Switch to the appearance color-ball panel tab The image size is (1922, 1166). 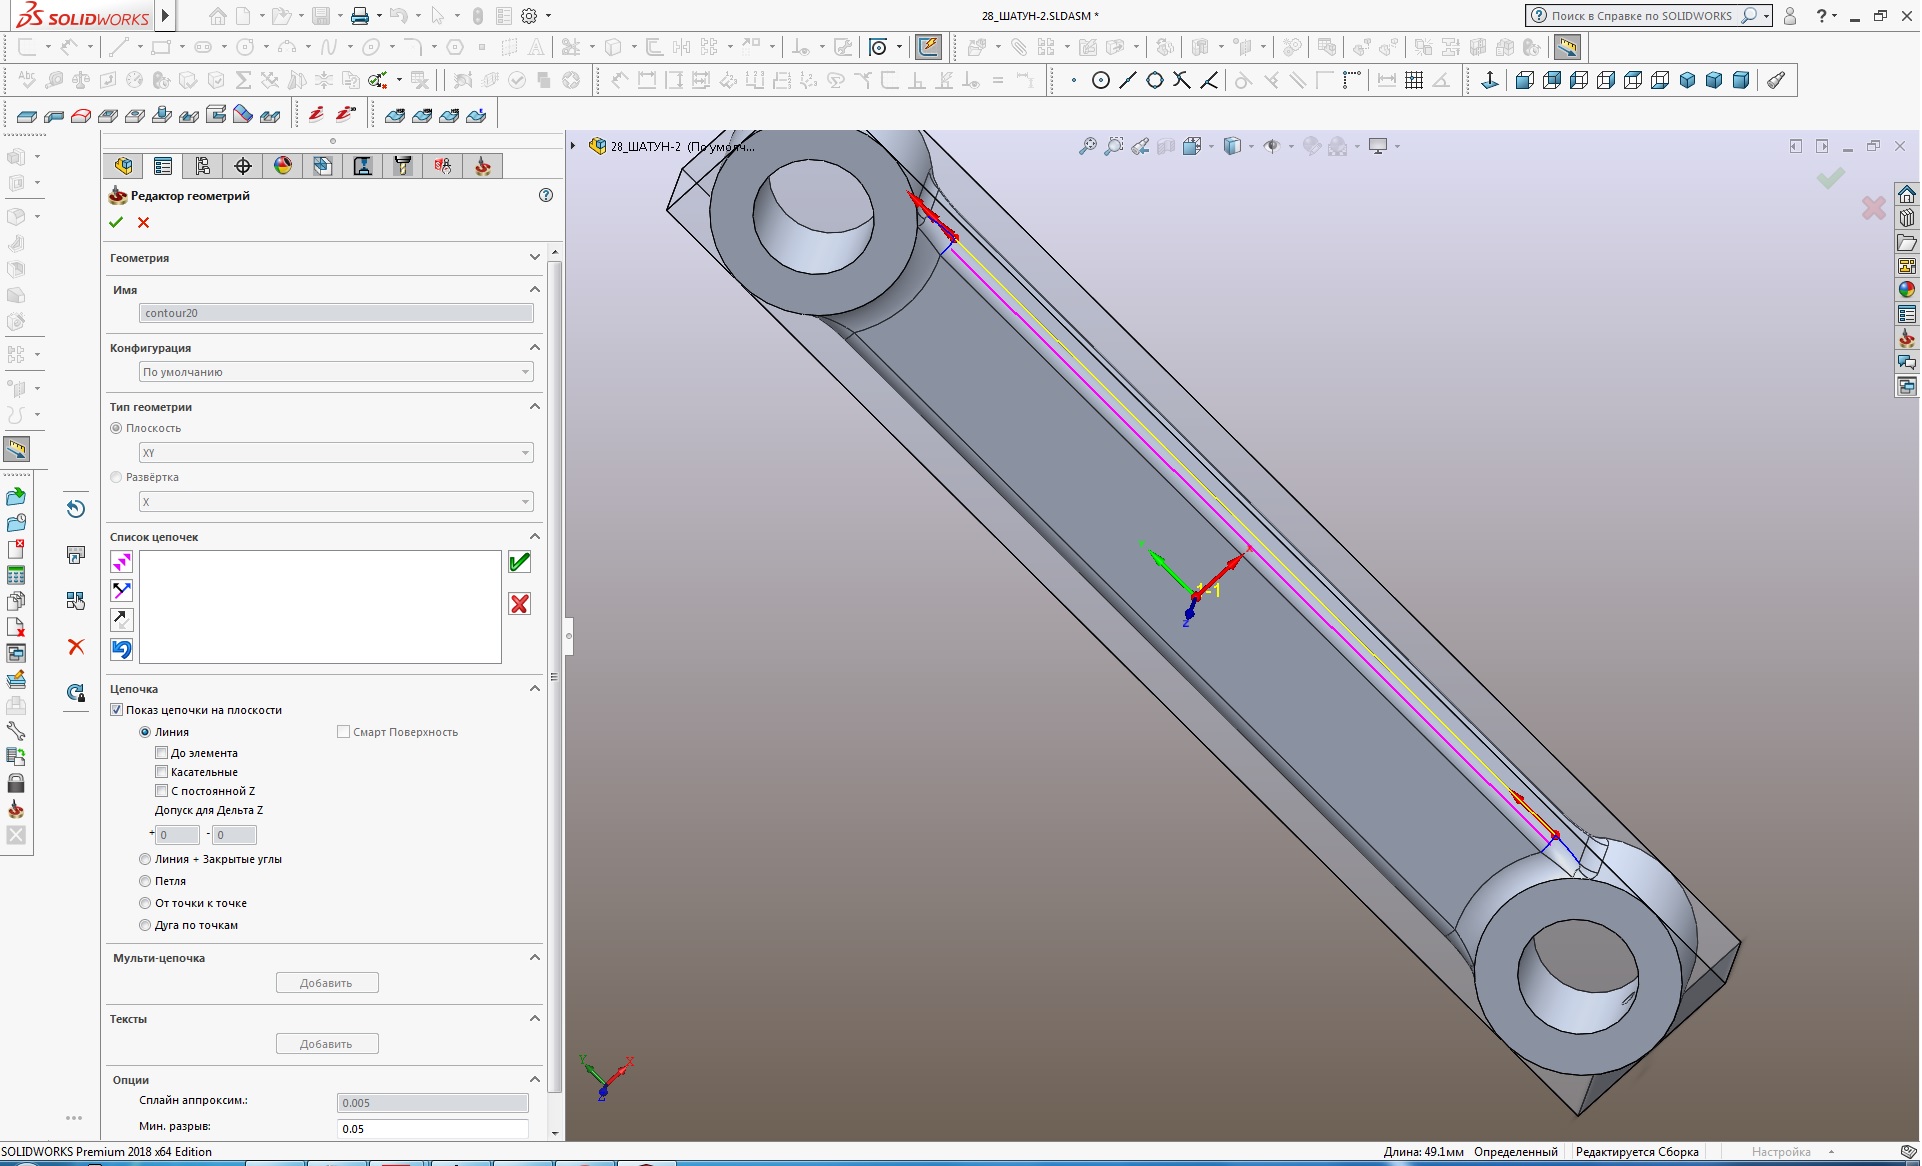click(x=283, y=166)
